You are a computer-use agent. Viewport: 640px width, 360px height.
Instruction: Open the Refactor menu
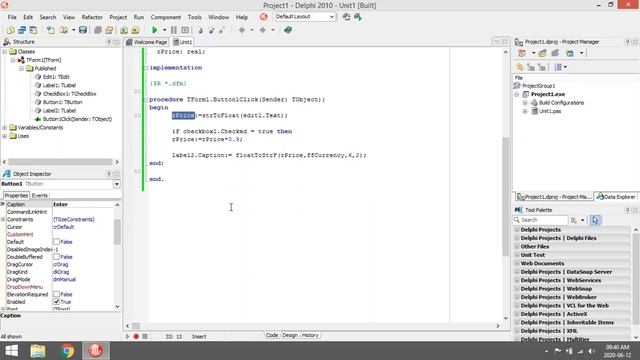coord(92,17)
